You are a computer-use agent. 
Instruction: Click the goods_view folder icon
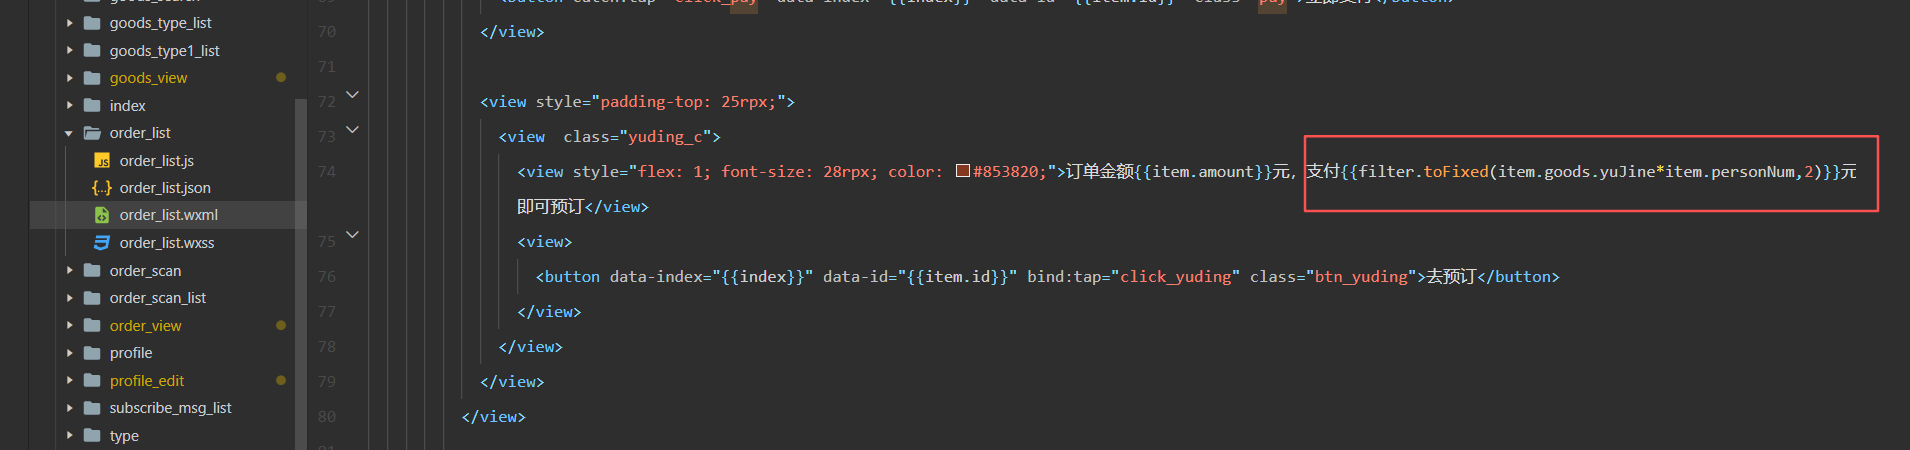[92, 78]
